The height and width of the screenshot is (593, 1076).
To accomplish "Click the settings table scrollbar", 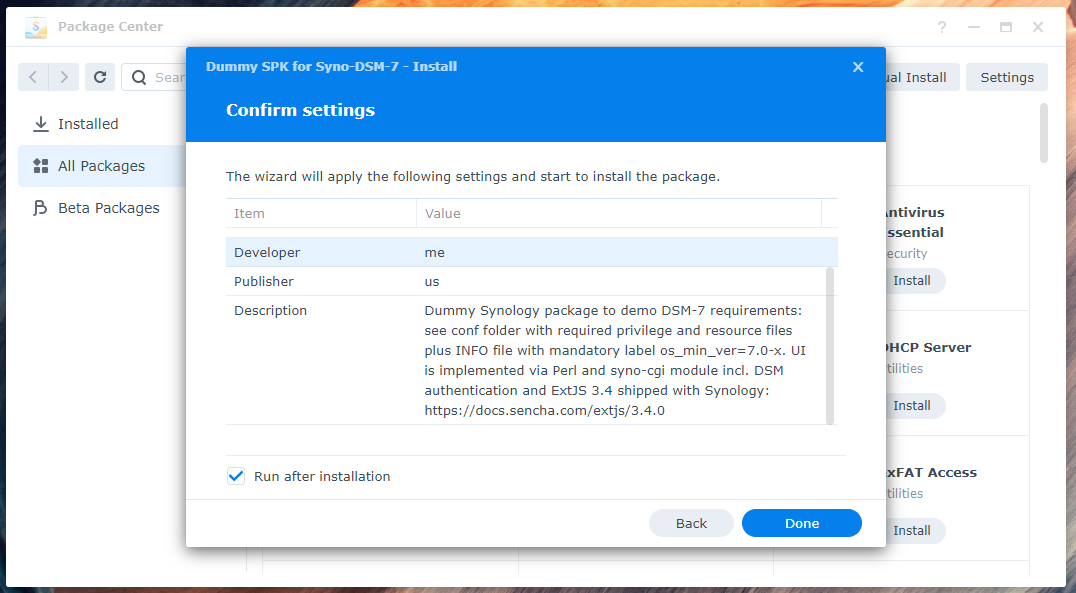I will pyautogui.click(x=830, y=346).
